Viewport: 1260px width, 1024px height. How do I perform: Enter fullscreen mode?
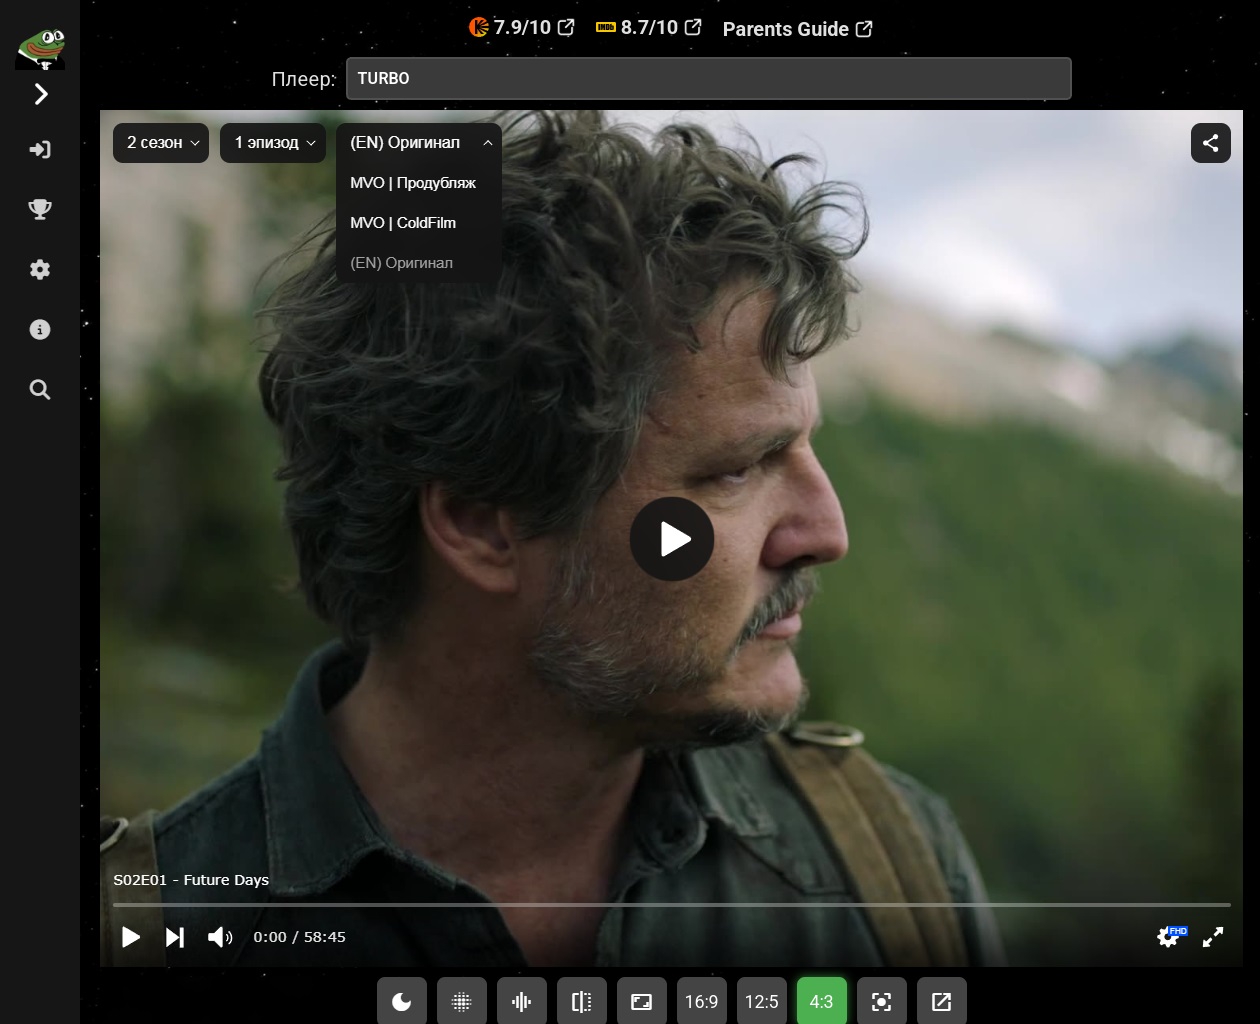1213,937
